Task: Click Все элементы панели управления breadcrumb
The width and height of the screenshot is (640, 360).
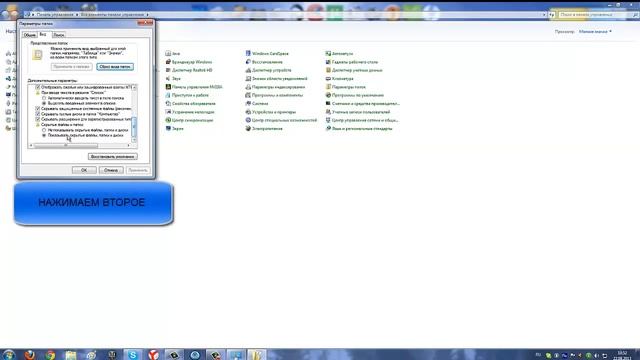Action: pyautogui.click(x=112, y=15)
